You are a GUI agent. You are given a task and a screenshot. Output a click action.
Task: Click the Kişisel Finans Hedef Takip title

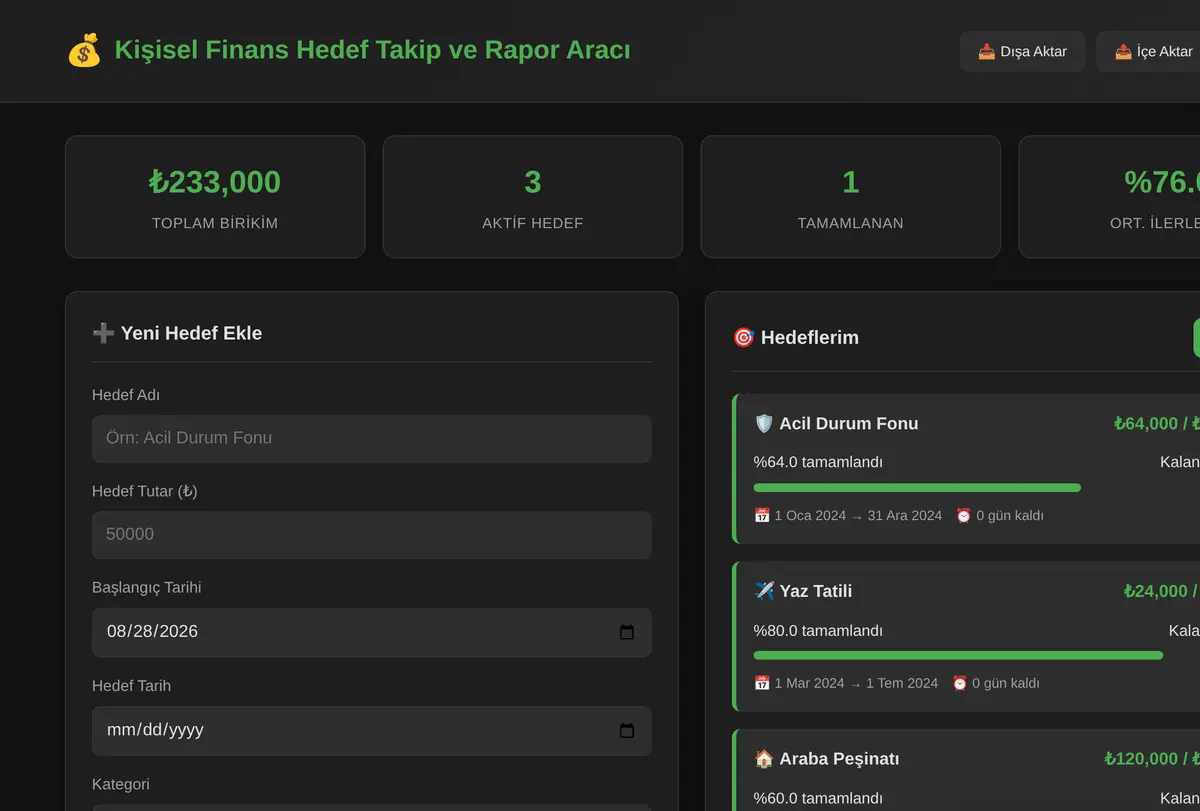(x=373, y=49)
